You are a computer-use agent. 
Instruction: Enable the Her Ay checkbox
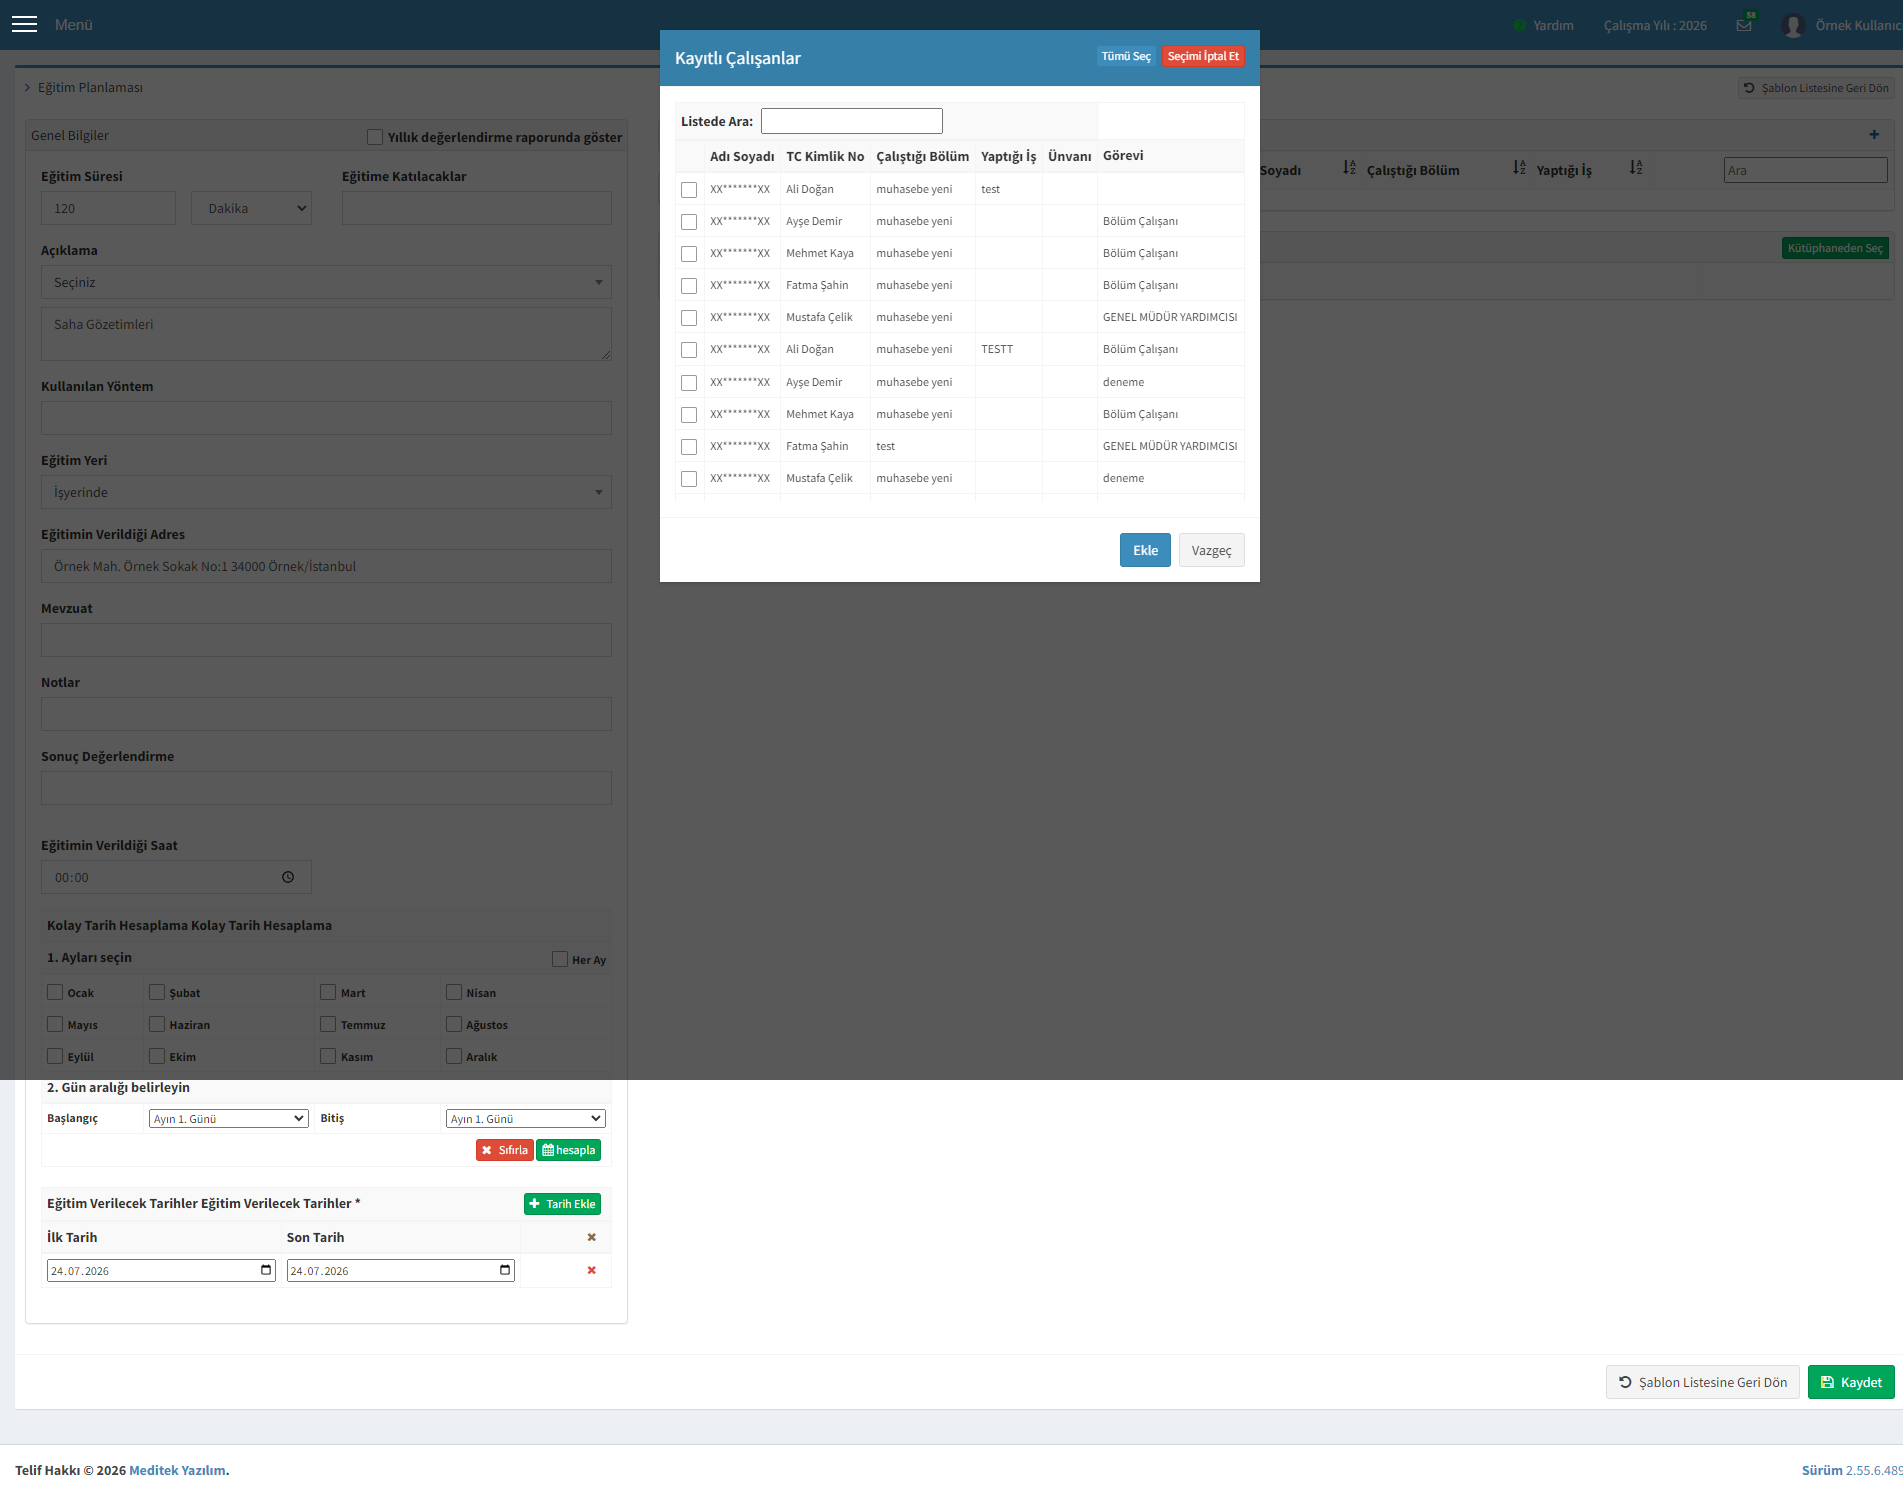560,959
